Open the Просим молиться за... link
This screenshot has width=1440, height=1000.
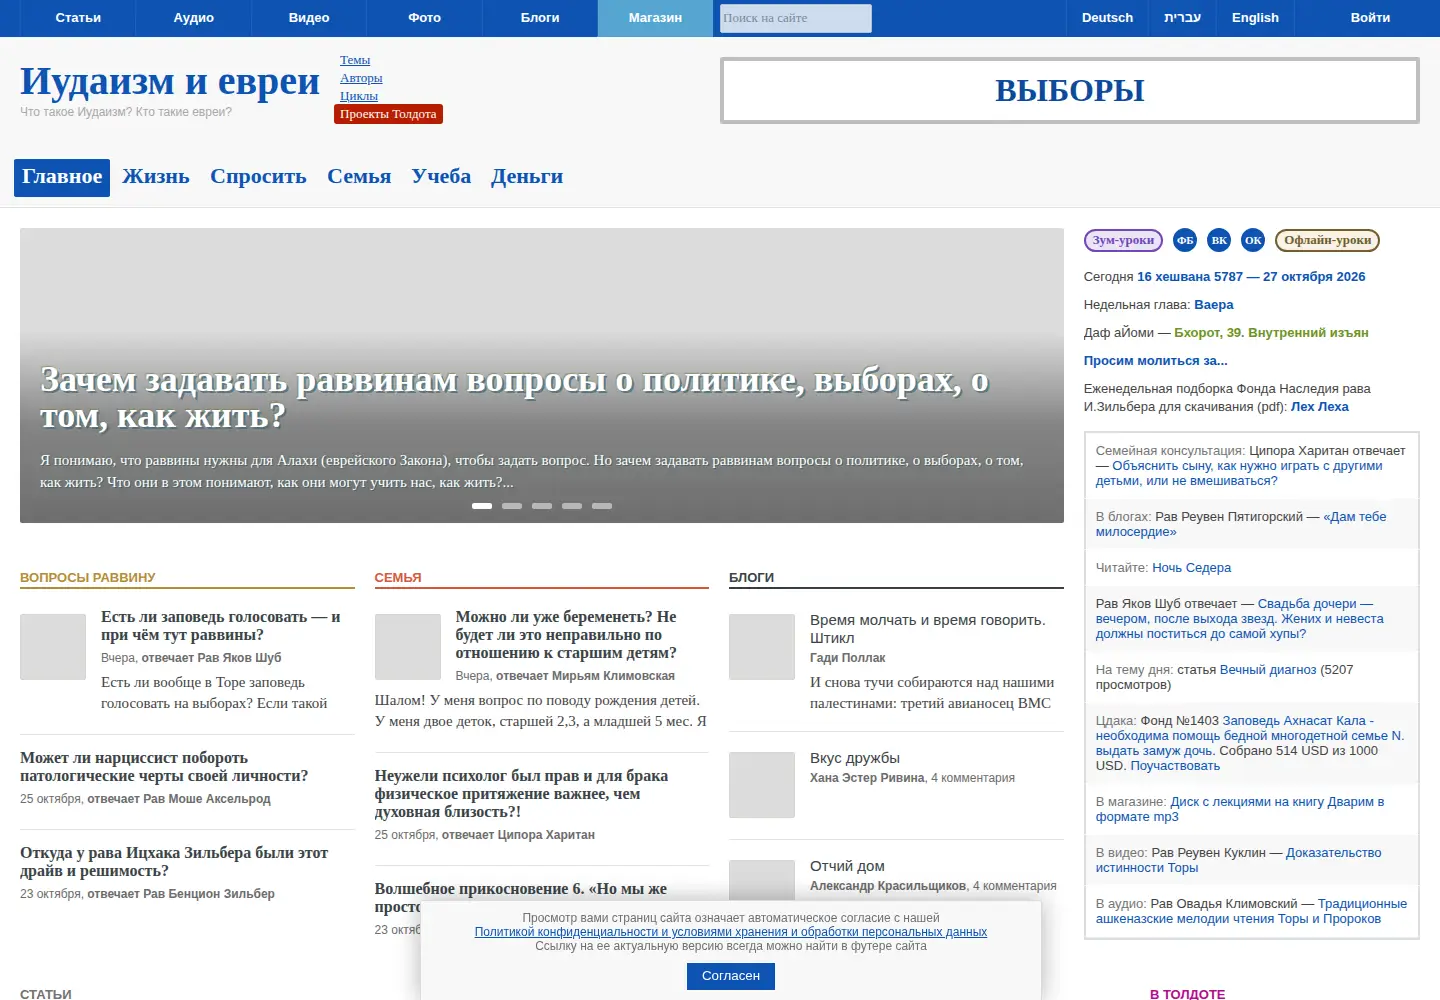[x=1156, y=361]
